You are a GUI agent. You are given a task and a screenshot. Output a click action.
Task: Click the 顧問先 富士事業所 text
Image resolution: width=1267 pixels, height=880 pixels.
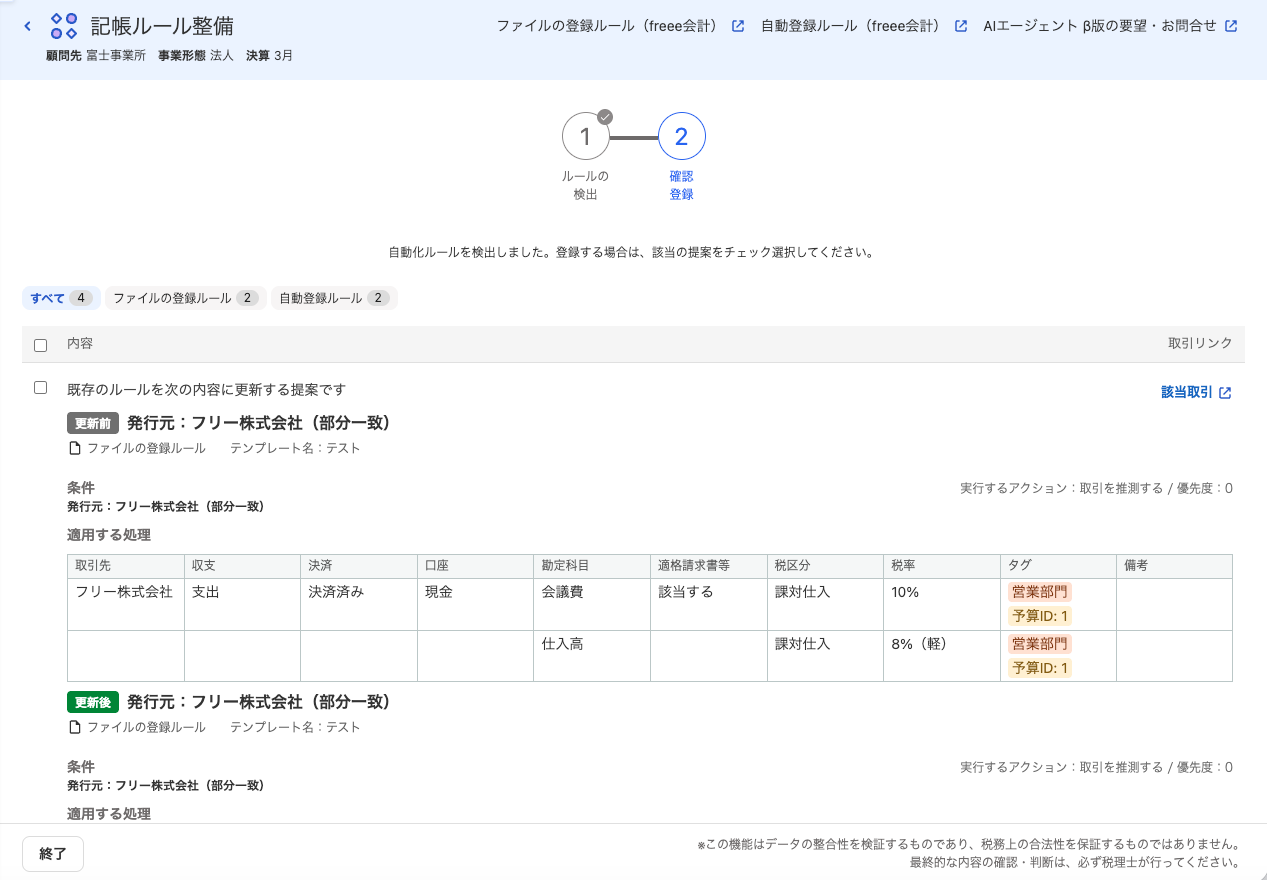coord(96,56)
